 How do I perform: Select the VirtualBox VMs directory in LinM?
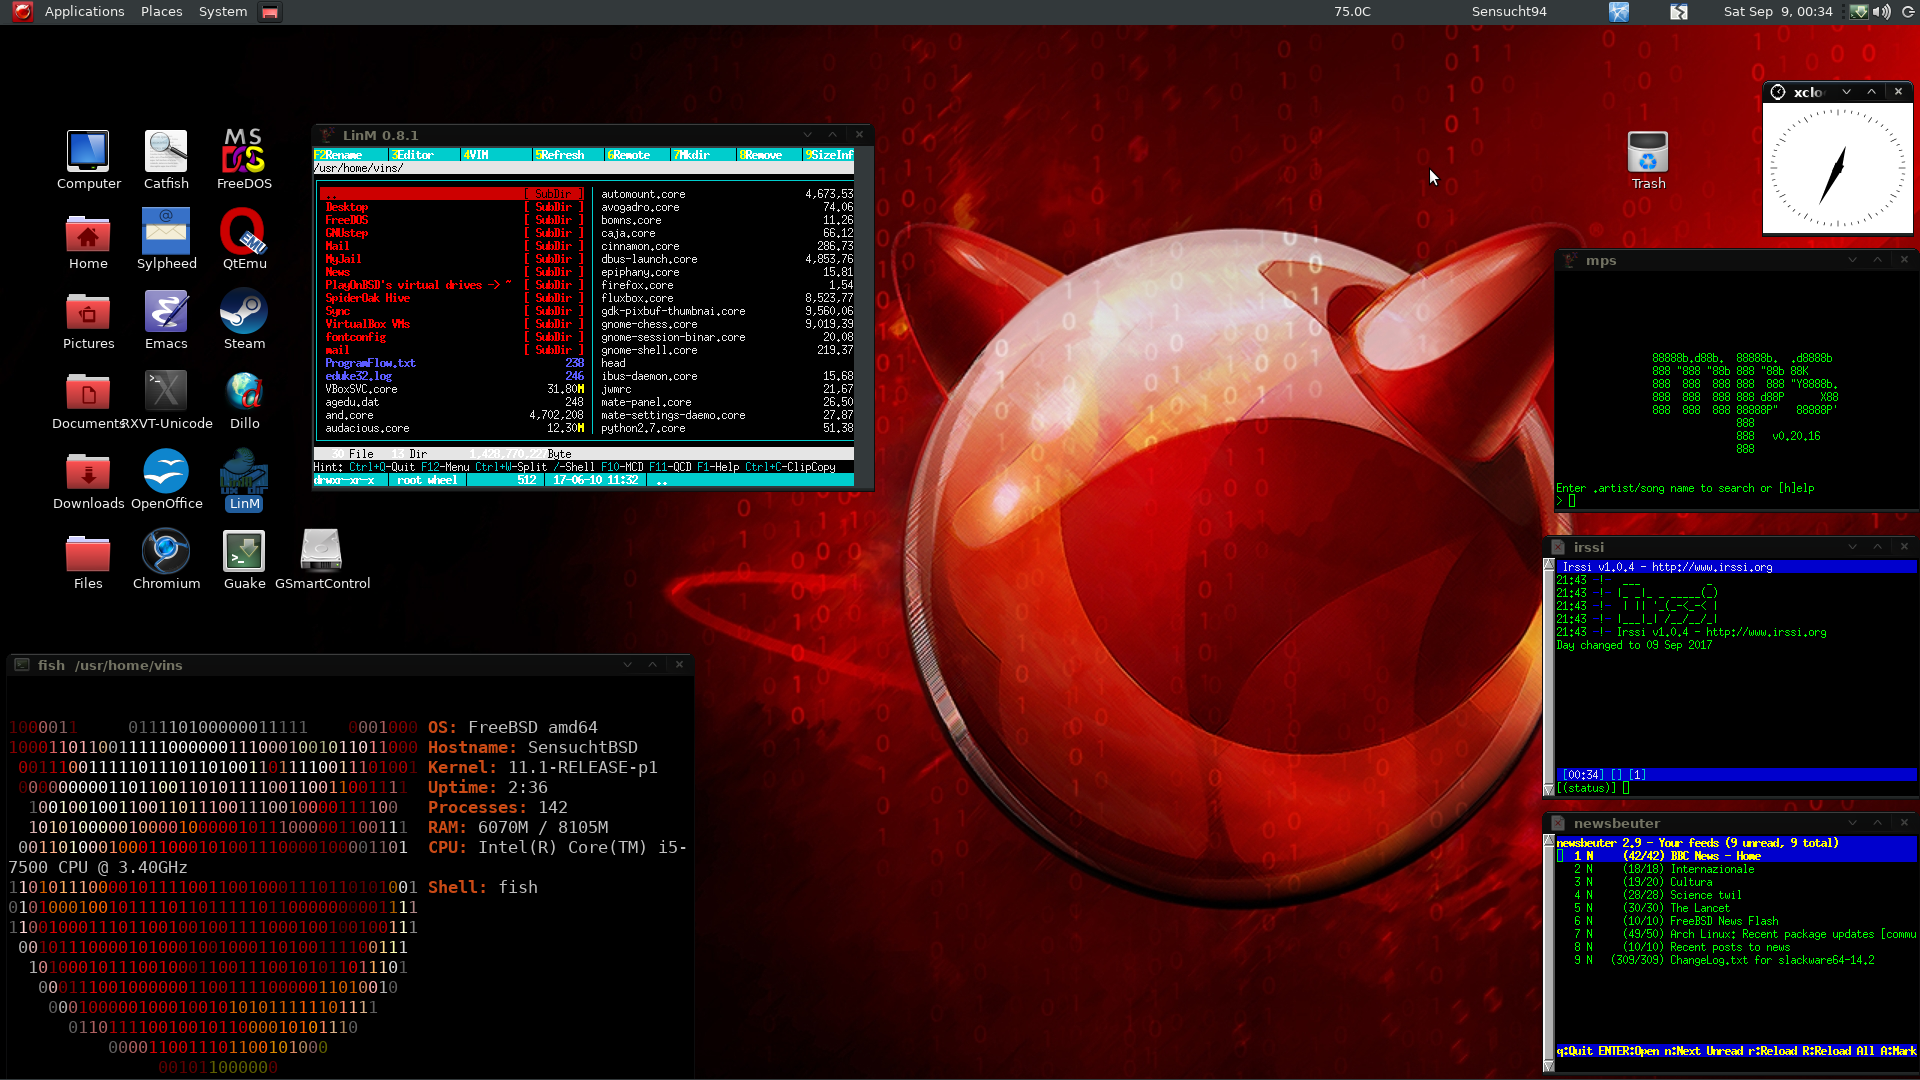click(x=367, y=324)
